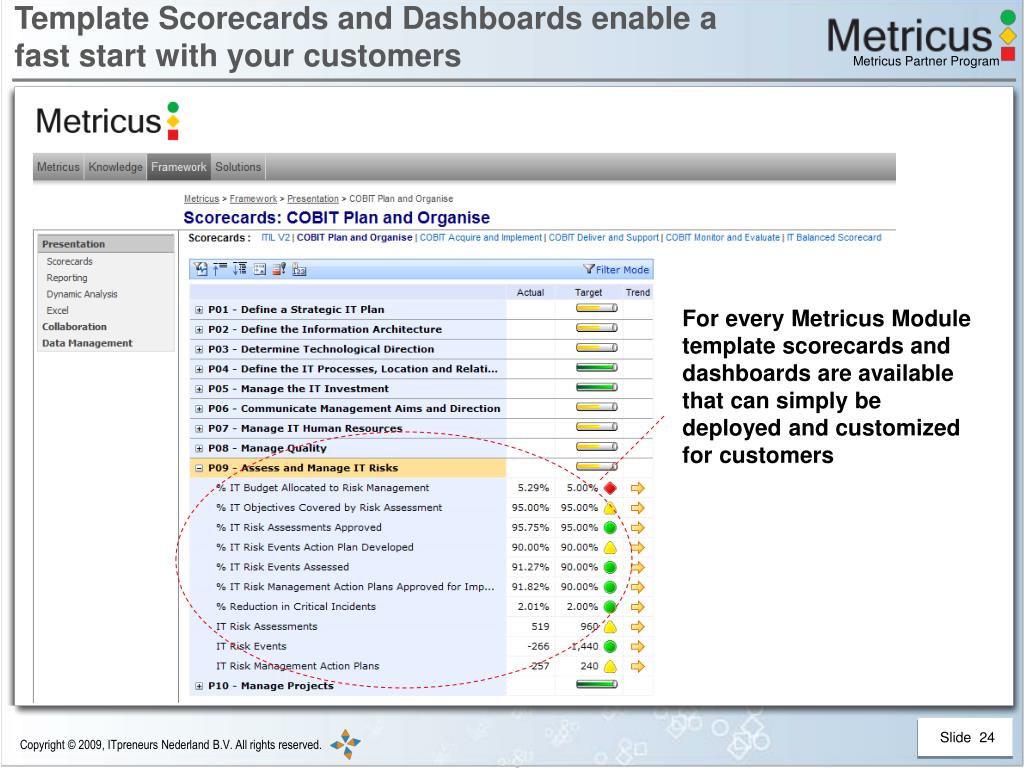Open Collaboration section in the sidebar
Screen dimensions: 1024x768
(74, 327)
